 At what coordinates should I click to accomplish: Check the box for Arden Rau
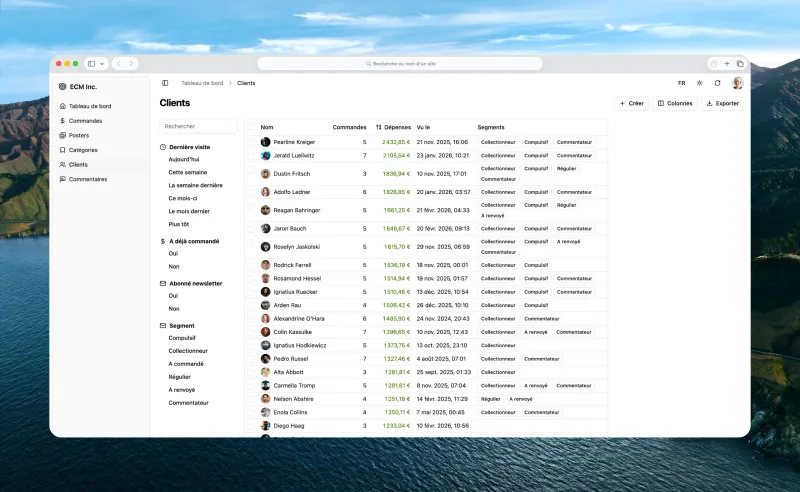251,305
